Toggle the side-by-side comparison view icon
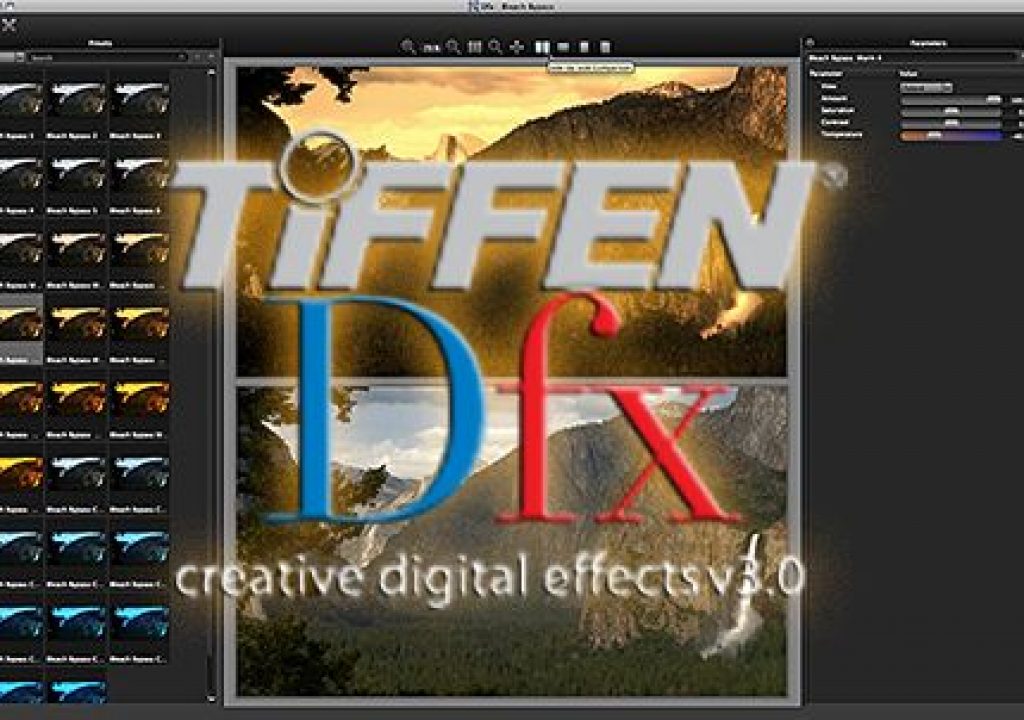This screenshot has width=1024, height=720. click(542, 47)
